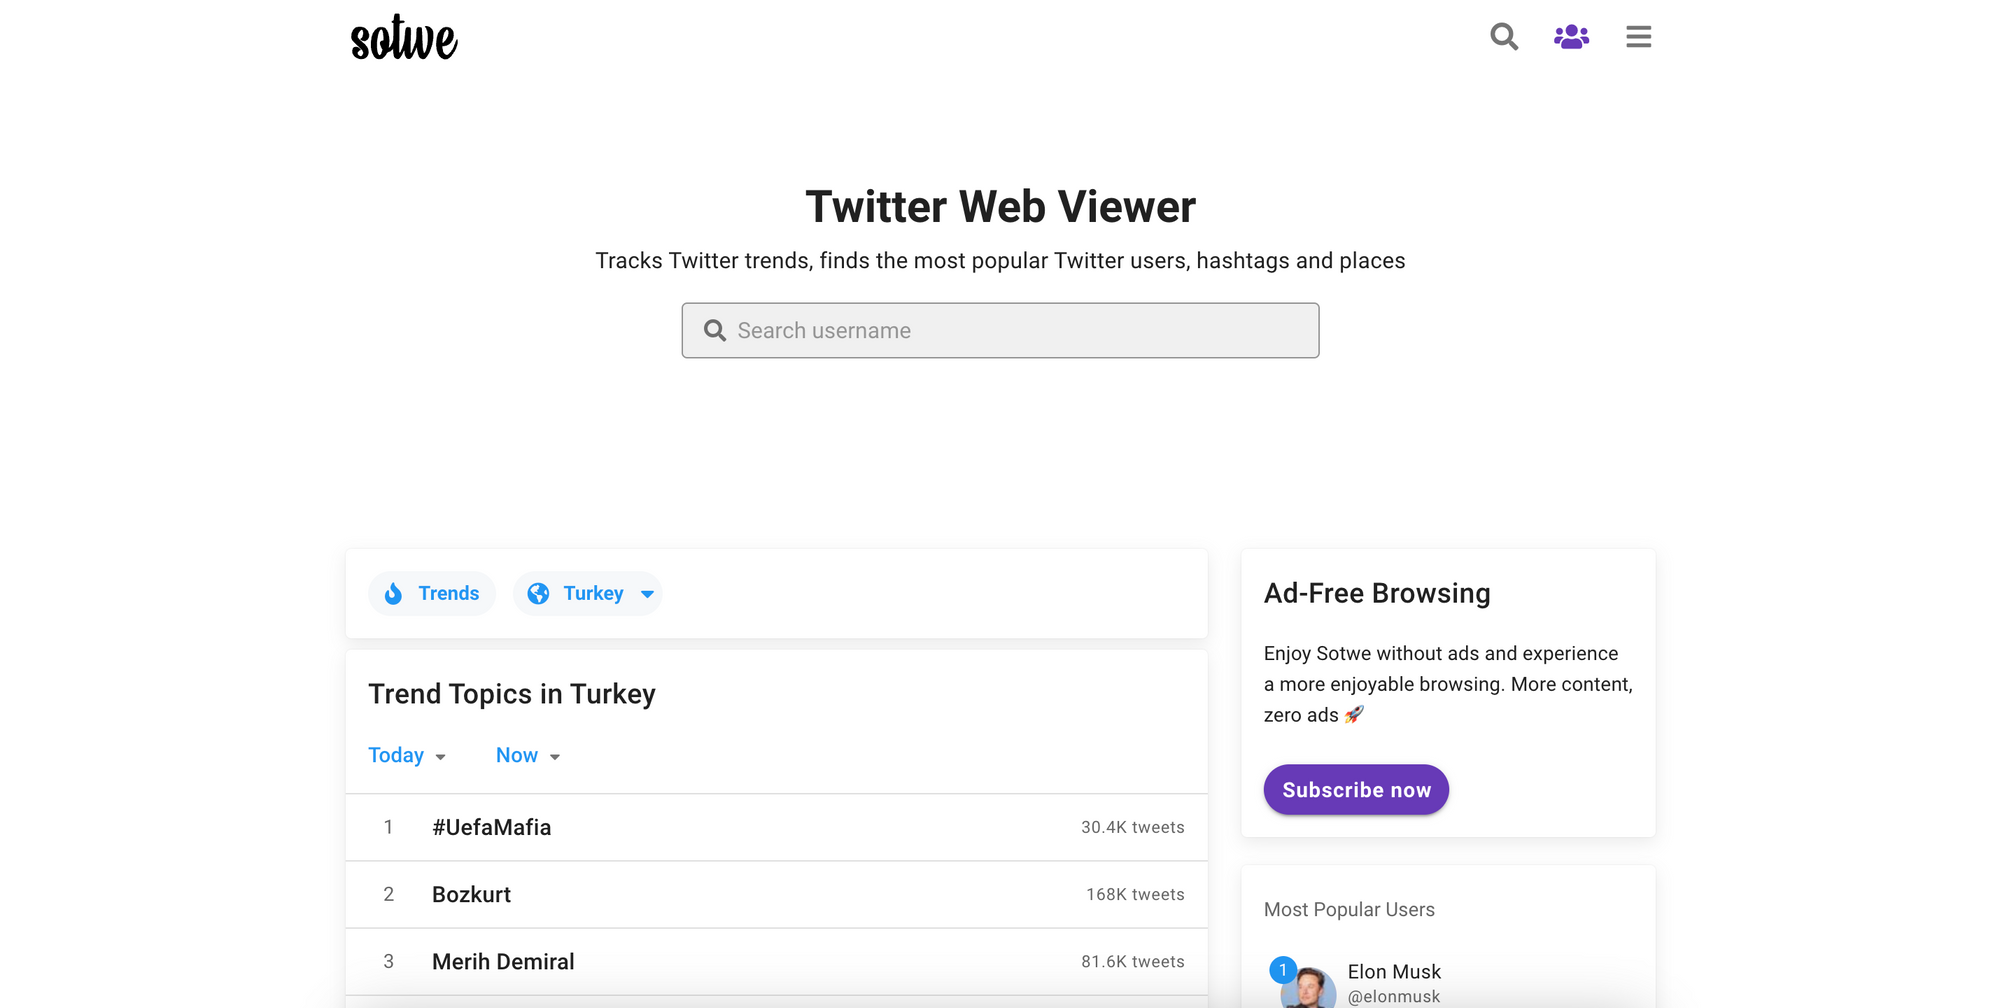Expand the Turkey country dropdown
The width and height of the screenshot is (2000, 1008).
[x=588, y=594]
